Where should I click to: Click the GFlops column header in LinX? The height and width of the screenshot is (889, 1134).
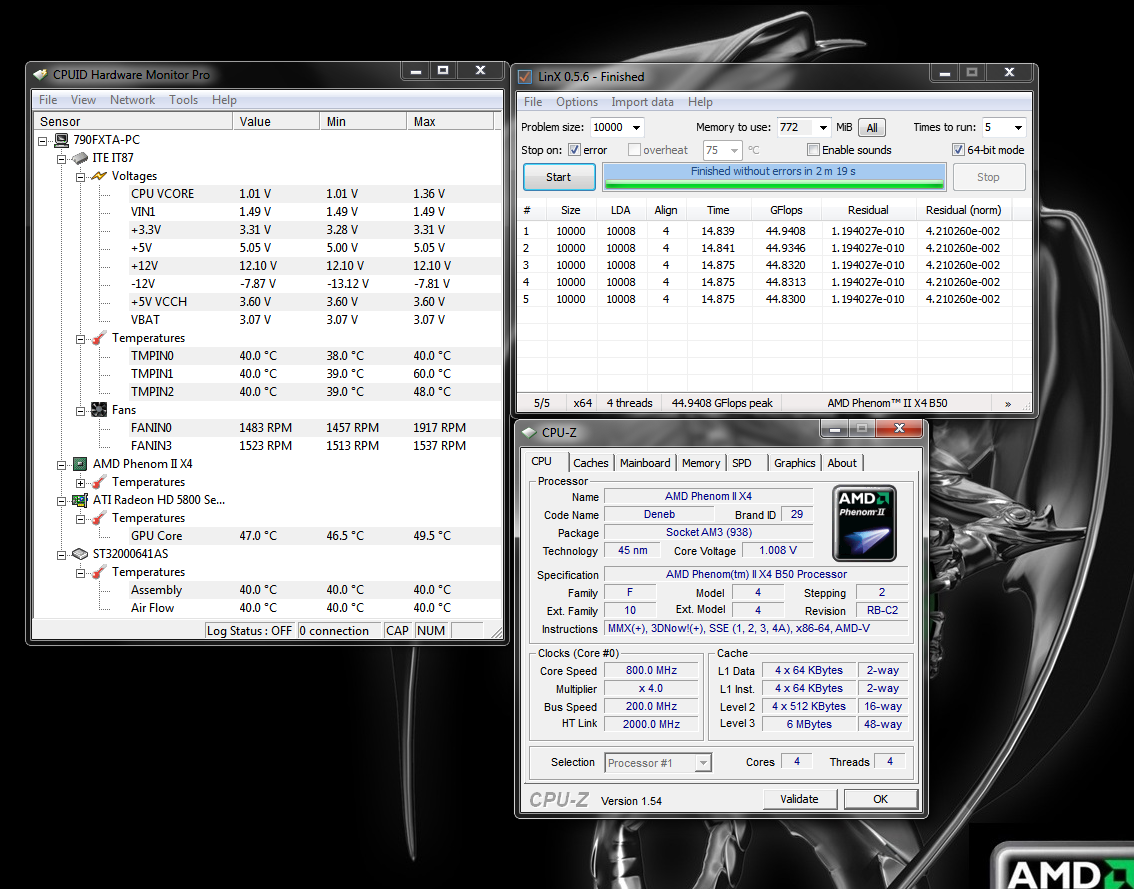point(787,210)
